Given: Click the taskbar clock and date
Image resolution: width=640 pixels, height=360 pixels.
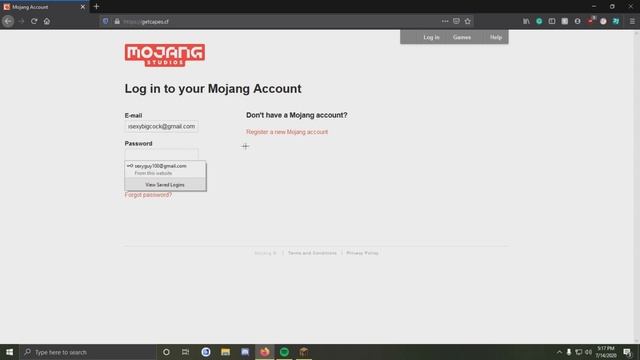Looking at the screenshot, I should 606,352.
